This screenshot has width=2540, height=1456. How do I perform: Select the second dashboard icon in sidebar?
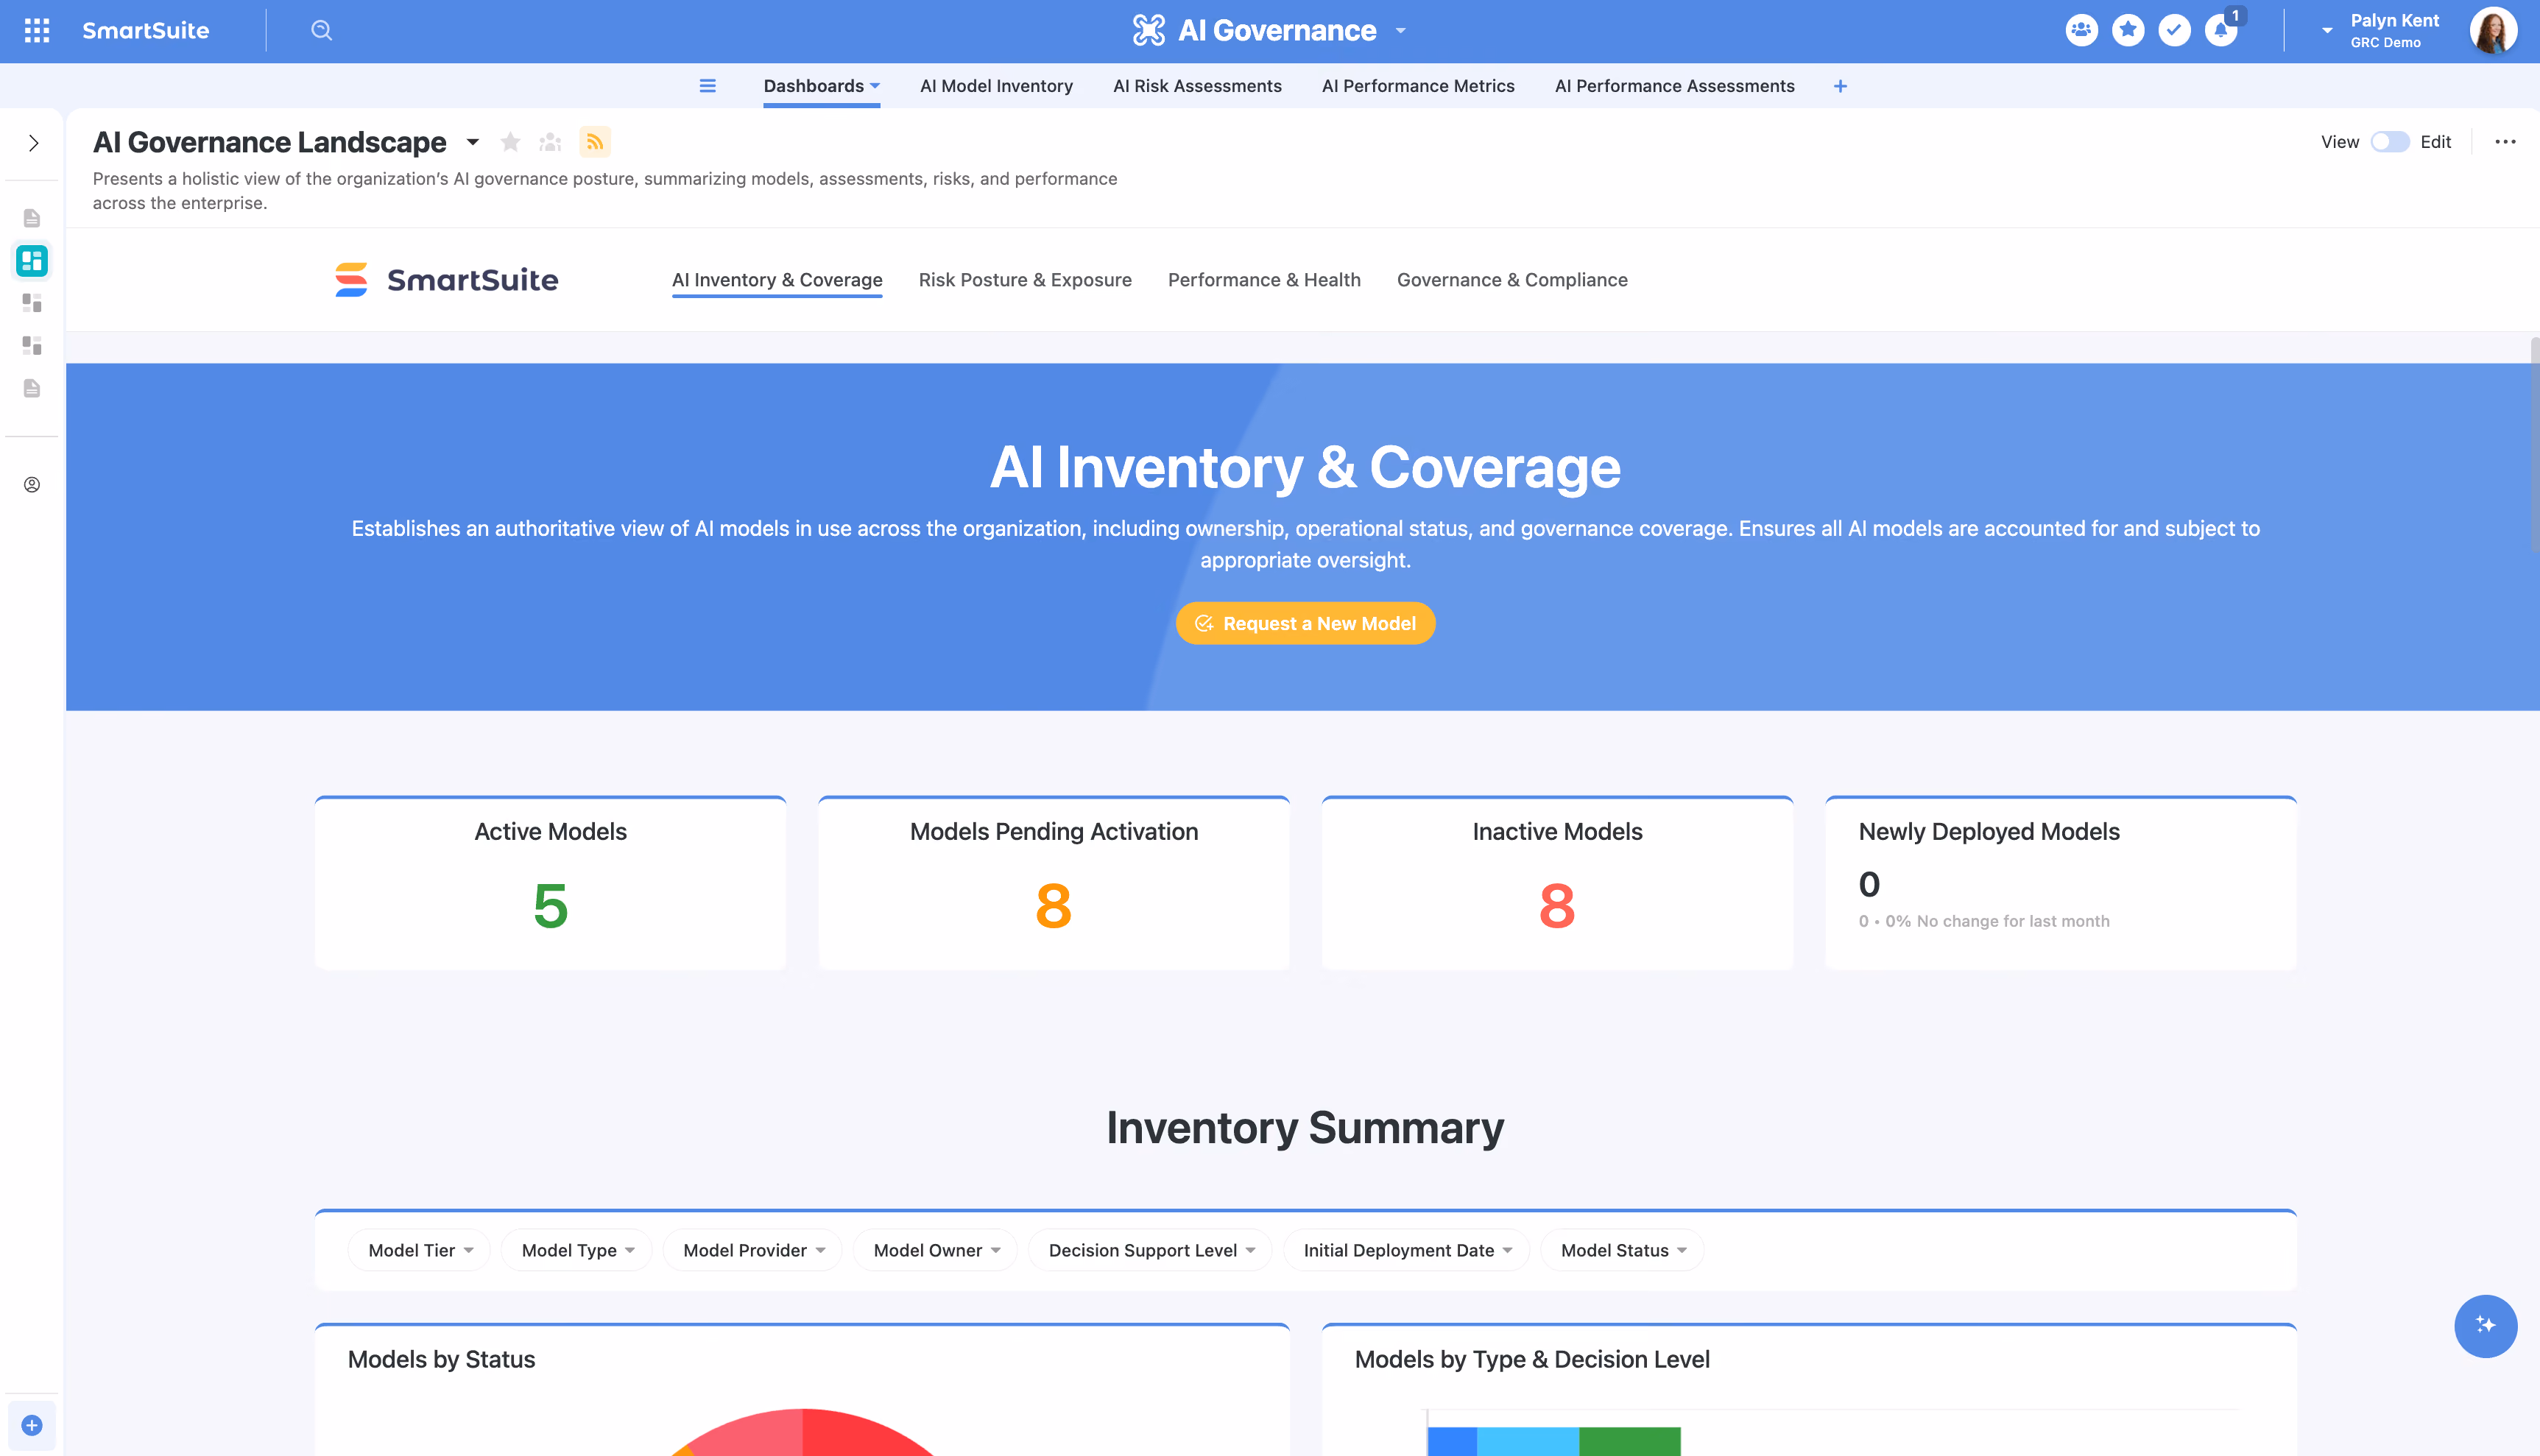[32, 303]
